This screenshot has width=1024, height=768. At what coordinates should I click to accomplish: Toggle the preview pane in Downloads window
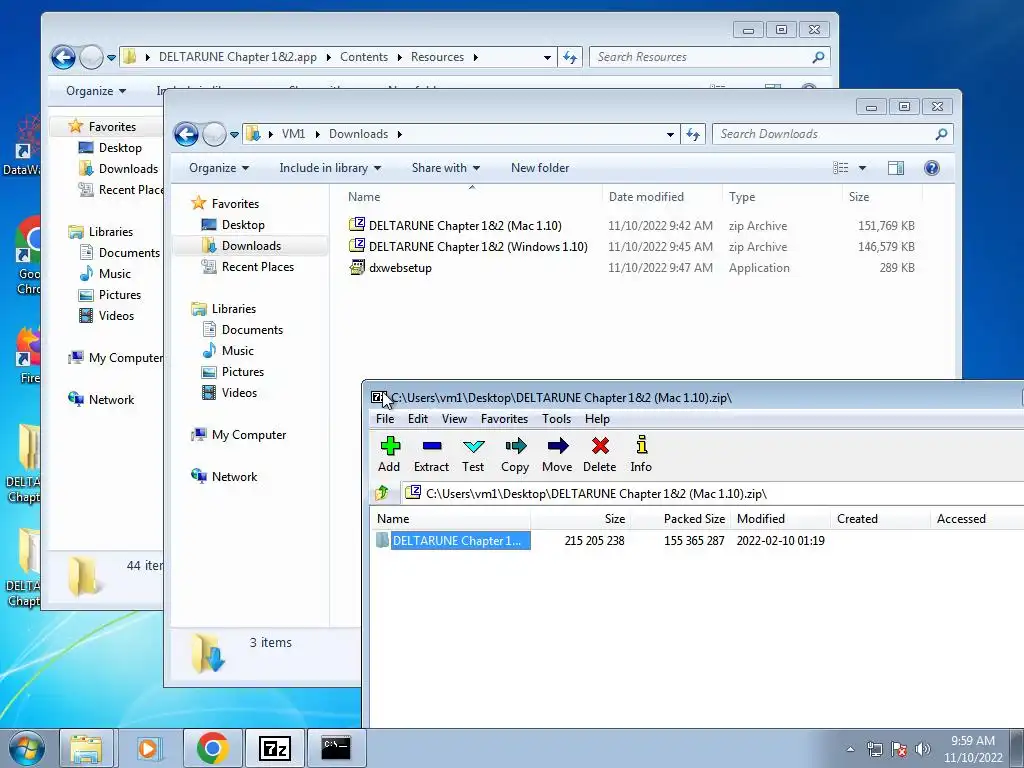[895, 168]
